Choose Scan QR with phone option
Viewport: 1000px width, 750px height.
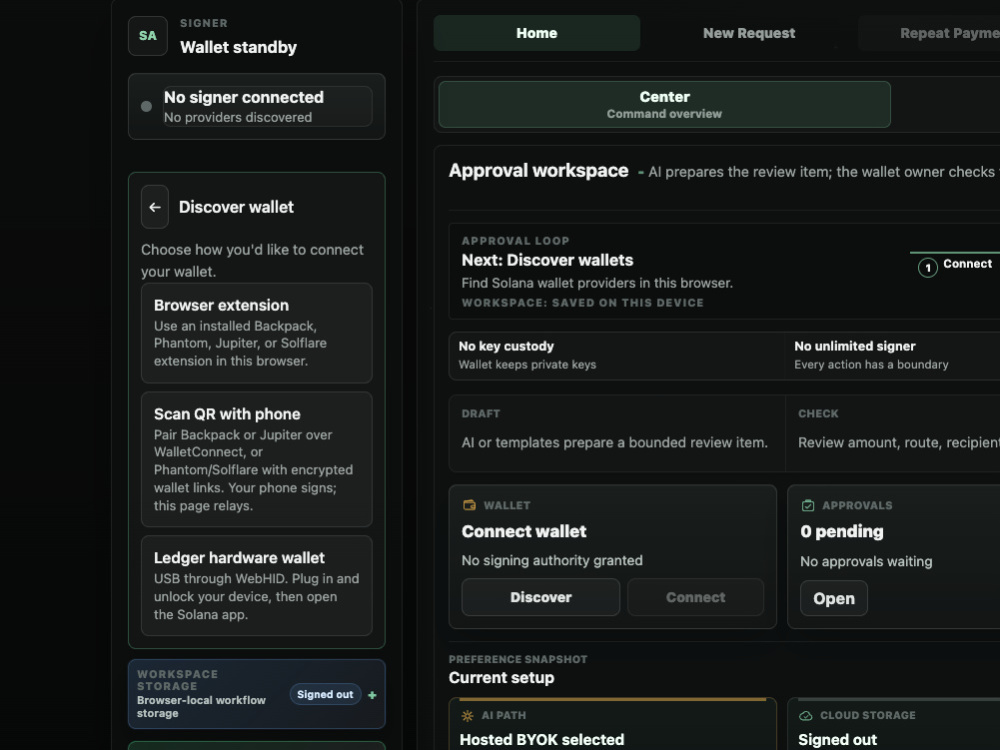[256, 459]
